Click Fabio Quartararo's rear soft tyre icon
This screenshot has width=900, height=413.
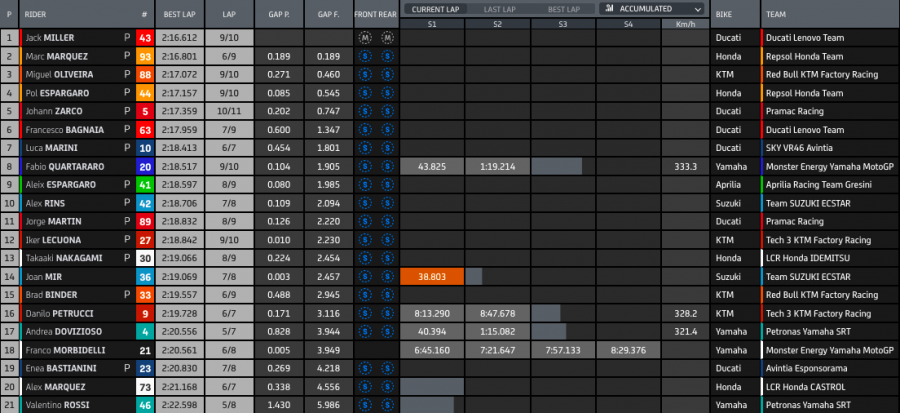(x=386, y=166)
